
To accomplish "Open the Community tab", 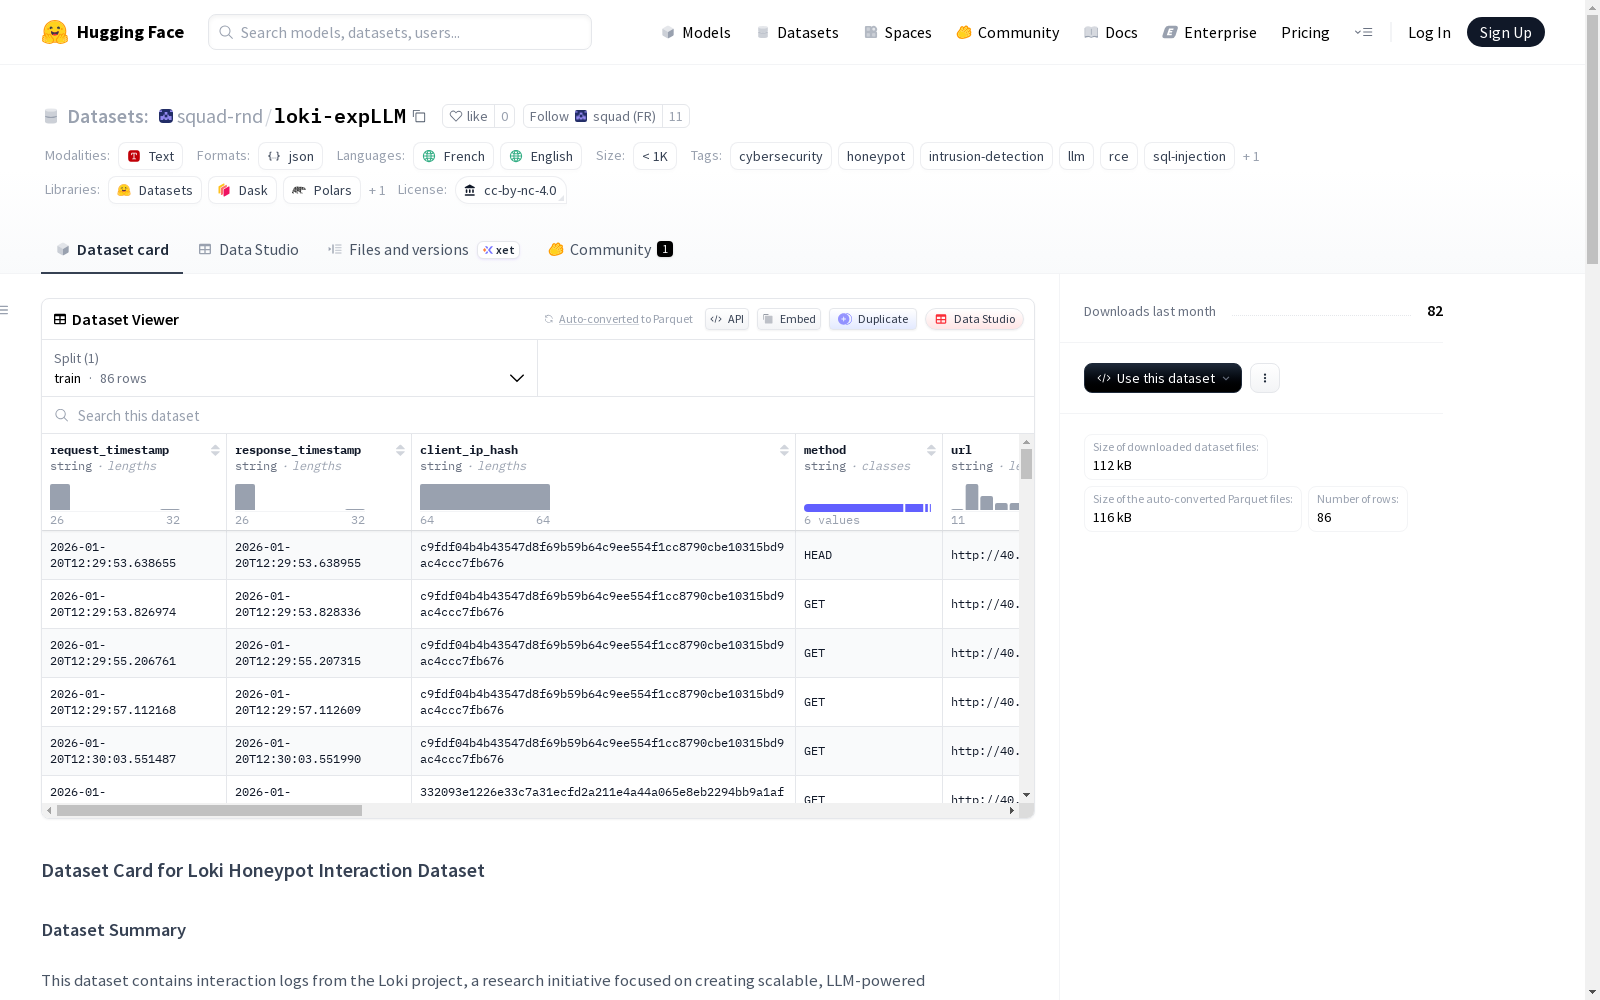I will pos(610,250).
